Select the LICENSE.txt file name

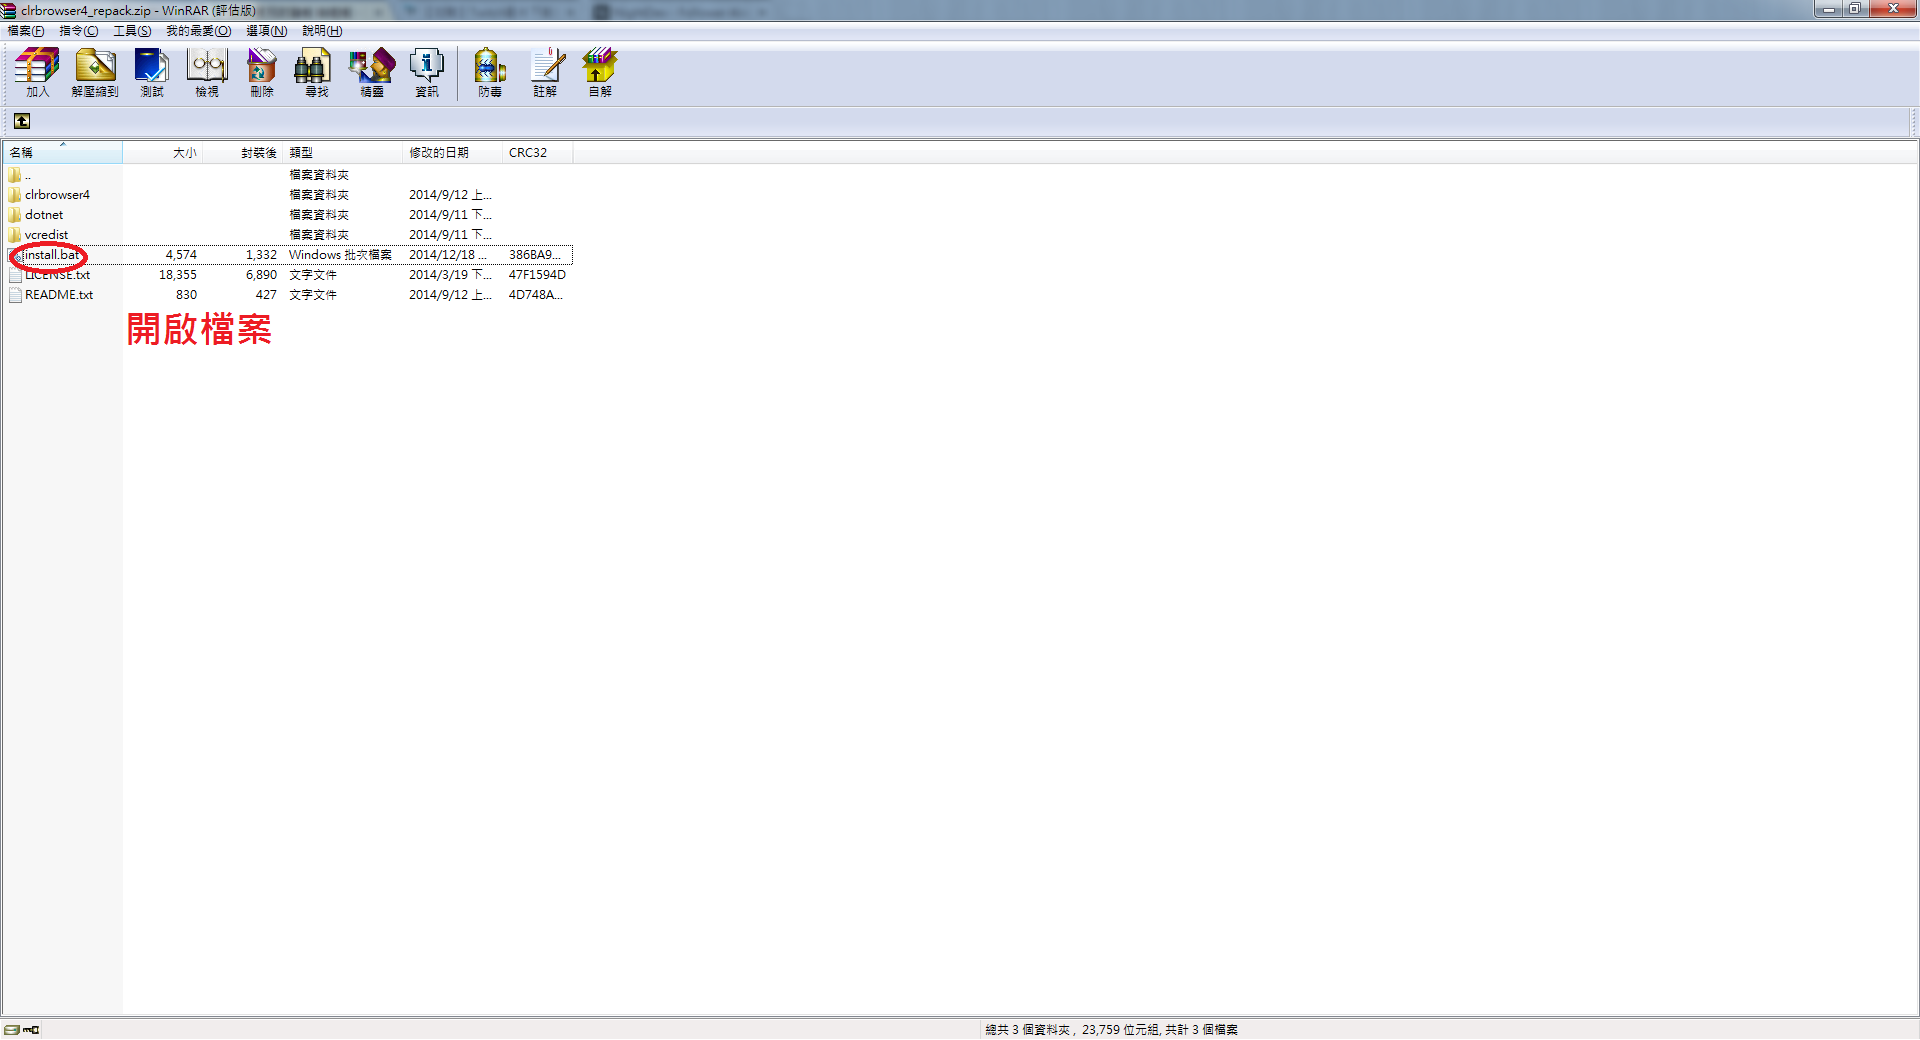point(58,275)
